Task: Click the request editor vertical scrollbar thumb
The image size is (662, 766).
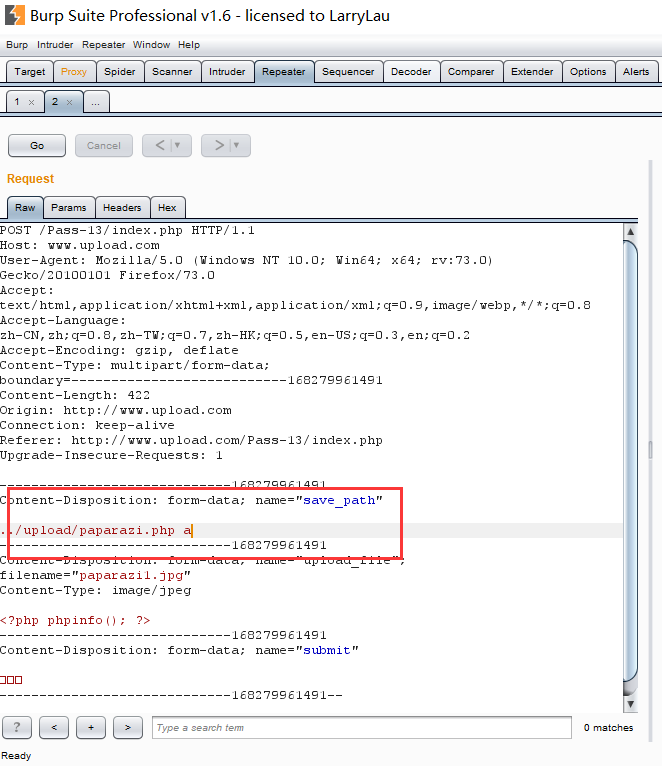Action: (630, 462)
